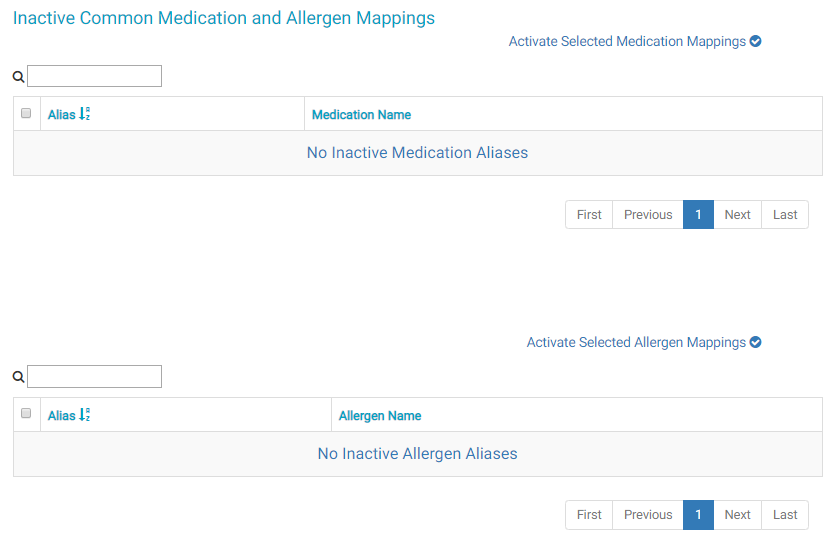Image resolution: width=838 pixels, height=553 pixels.
Task: Click checkmark icon beside Activate Allergen Mappings
Action: pyautogui.click(x=756, y=342)
